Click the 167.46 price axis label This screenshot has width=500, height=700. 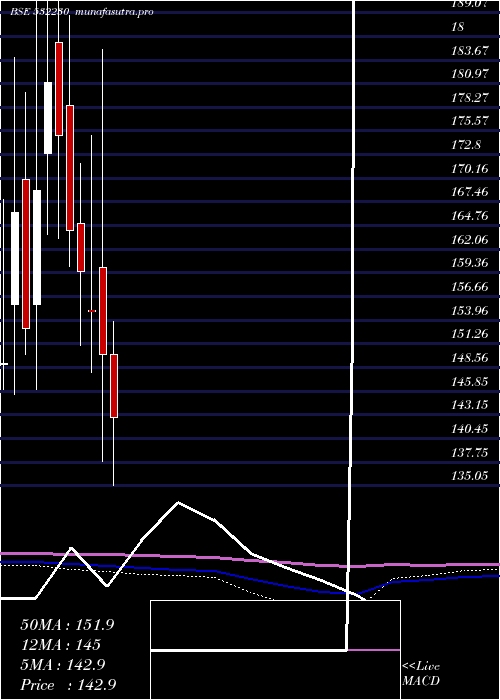pos(470,192)
